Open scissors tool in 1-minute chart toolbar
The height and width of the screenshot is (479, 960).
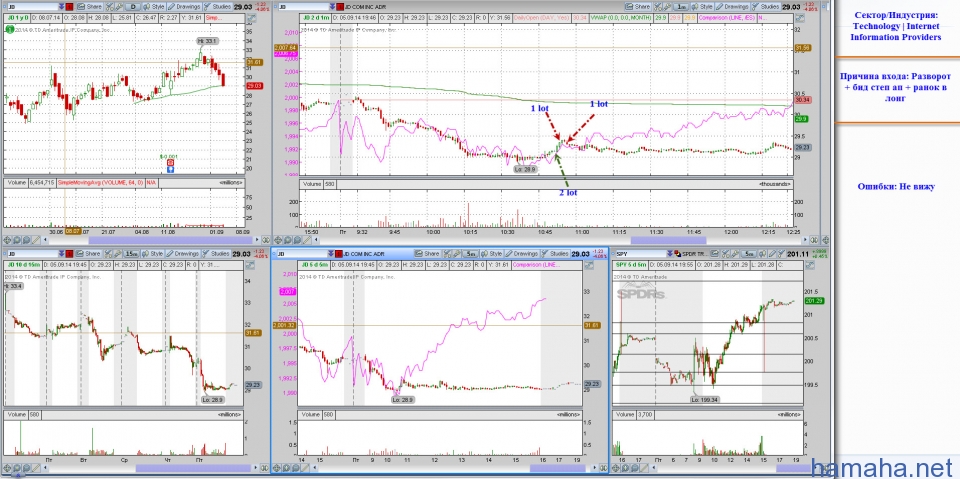coord(658,6)
